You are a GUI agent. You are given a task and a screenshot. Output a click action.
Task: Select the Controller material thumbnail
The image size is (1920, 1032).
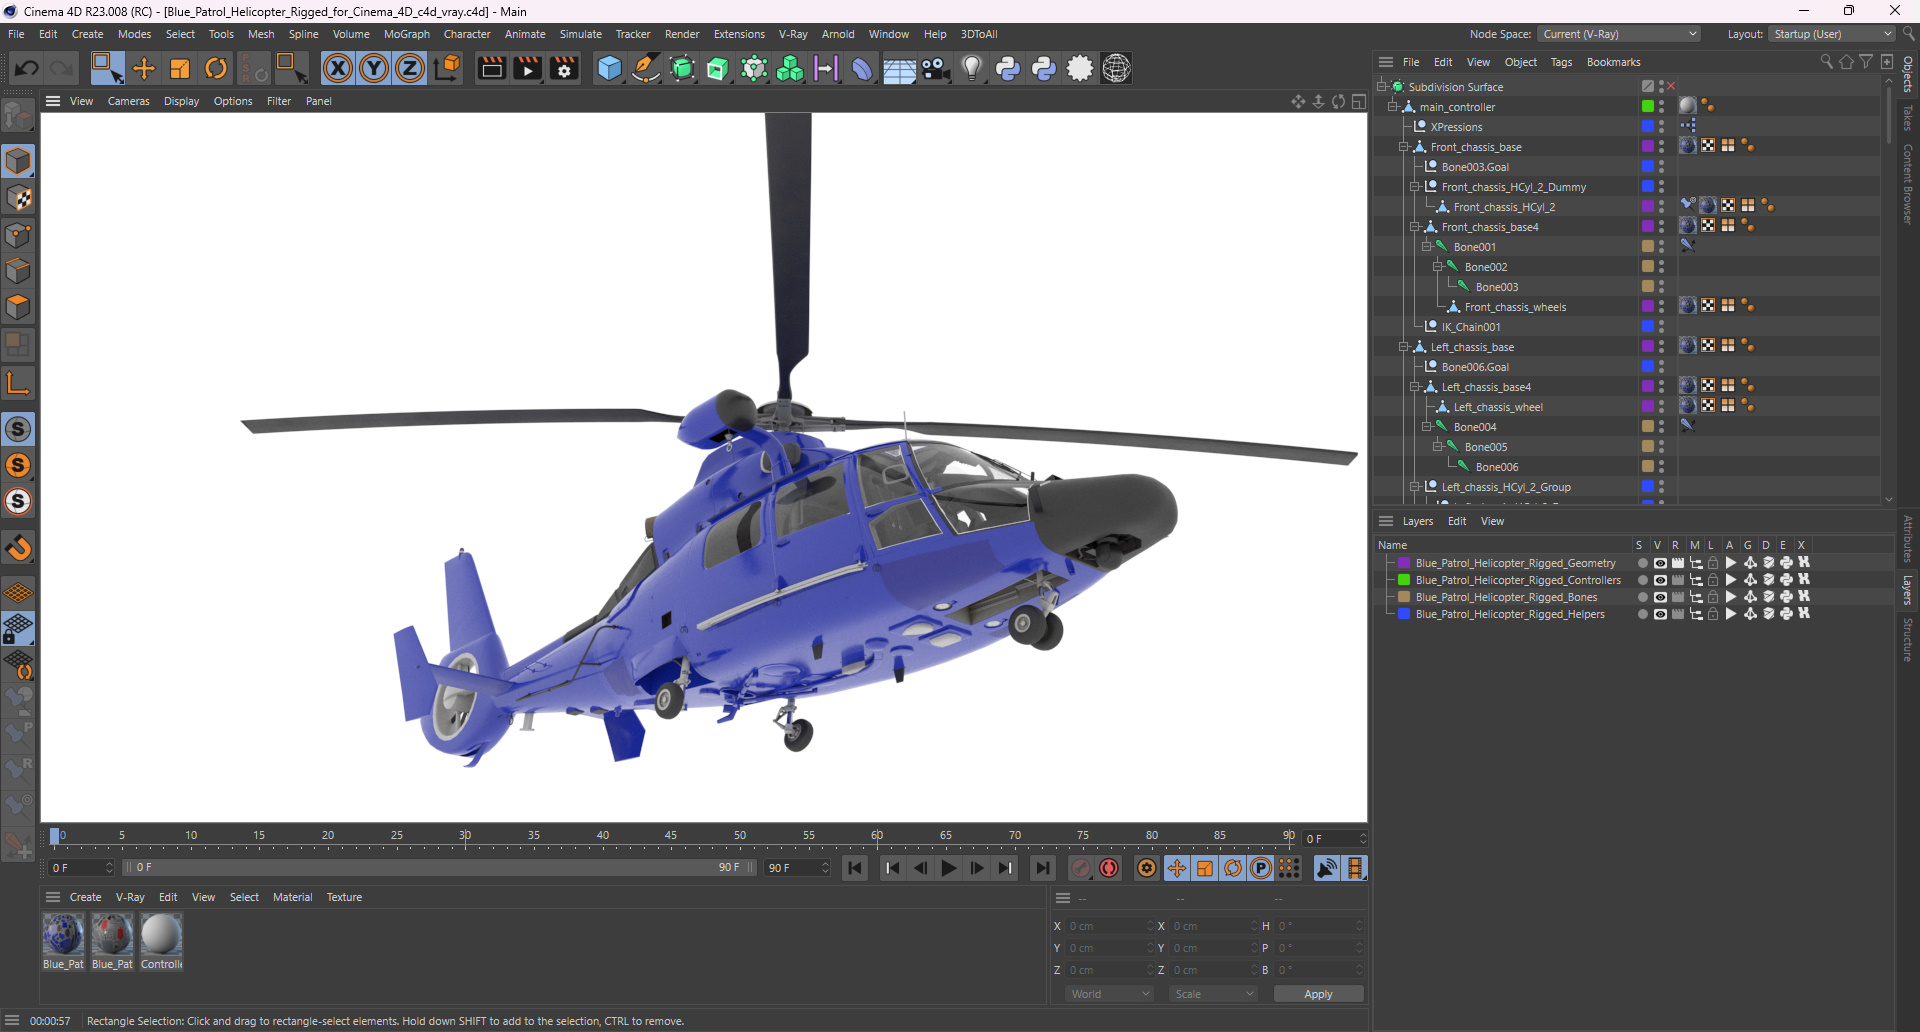pos(161,935)
